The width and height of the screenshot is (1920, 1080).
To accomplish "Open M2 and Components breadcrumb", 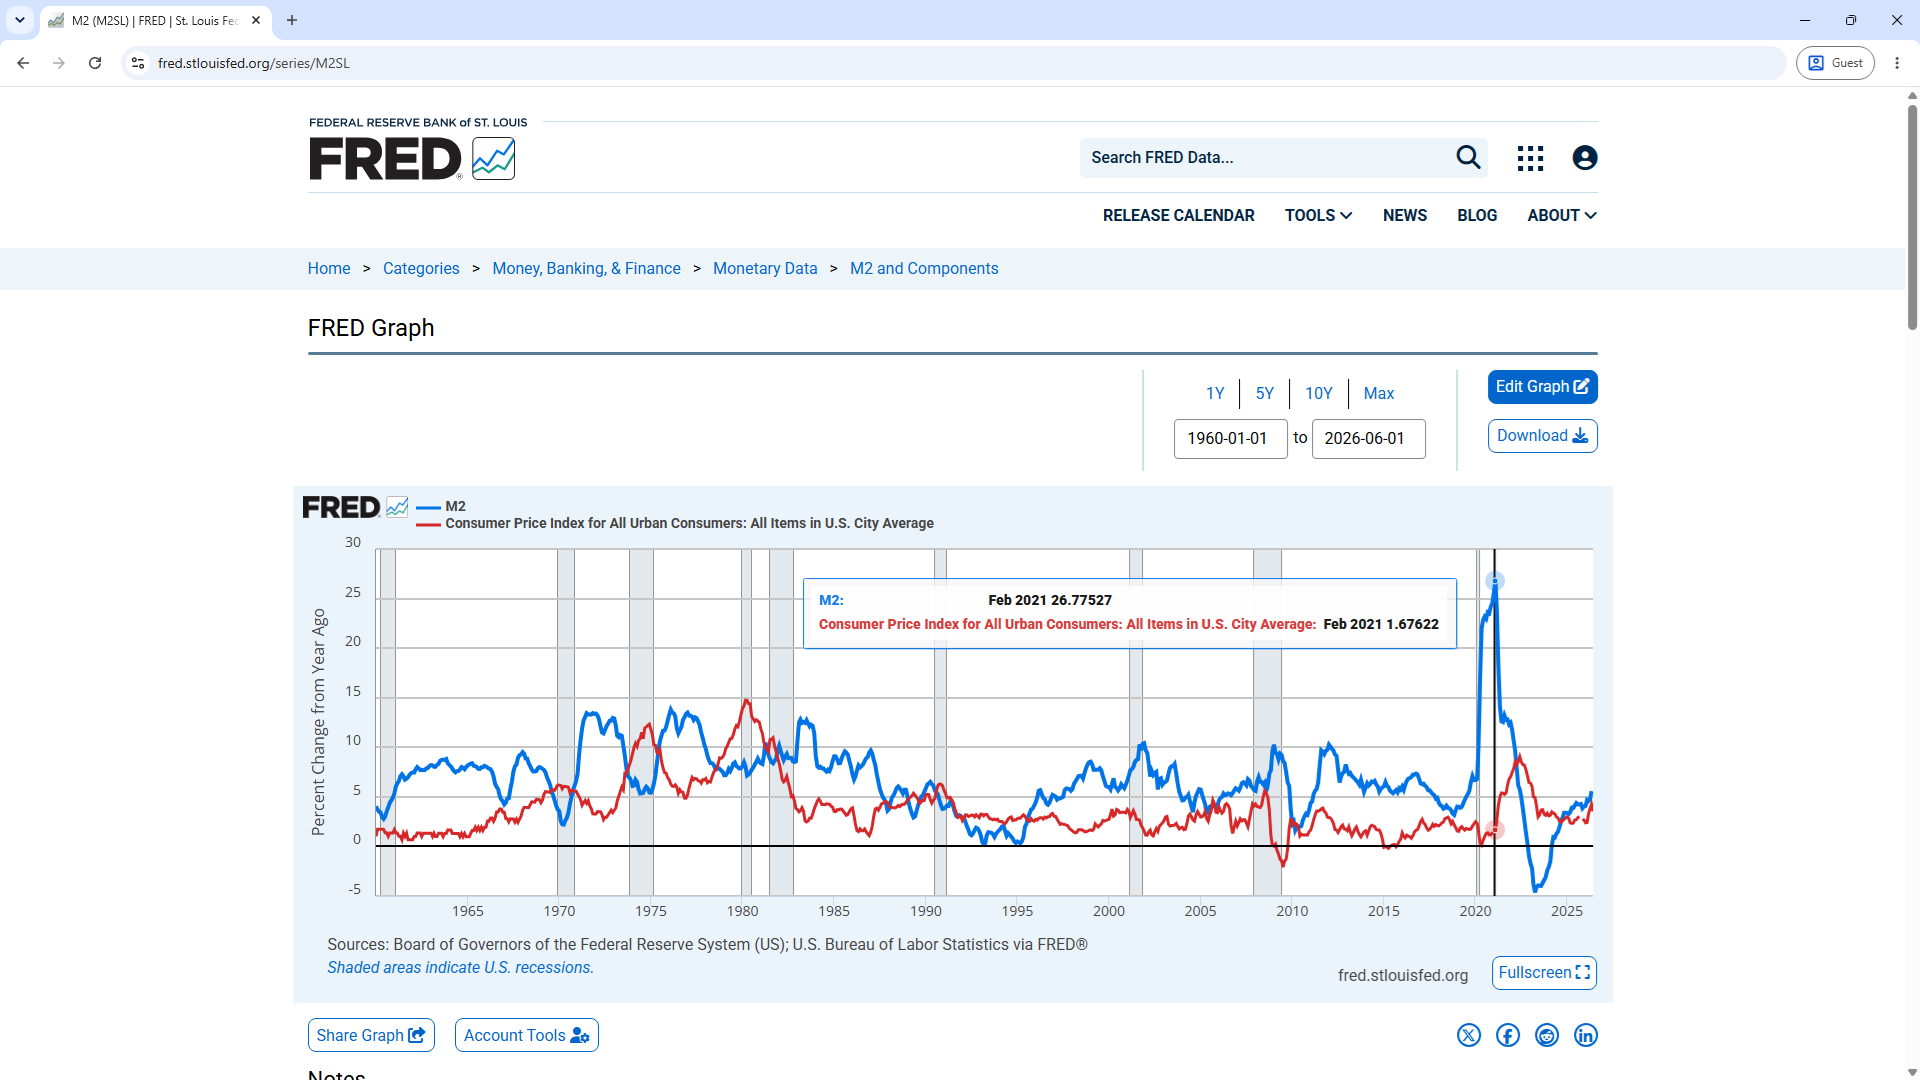I will (924, 268).
